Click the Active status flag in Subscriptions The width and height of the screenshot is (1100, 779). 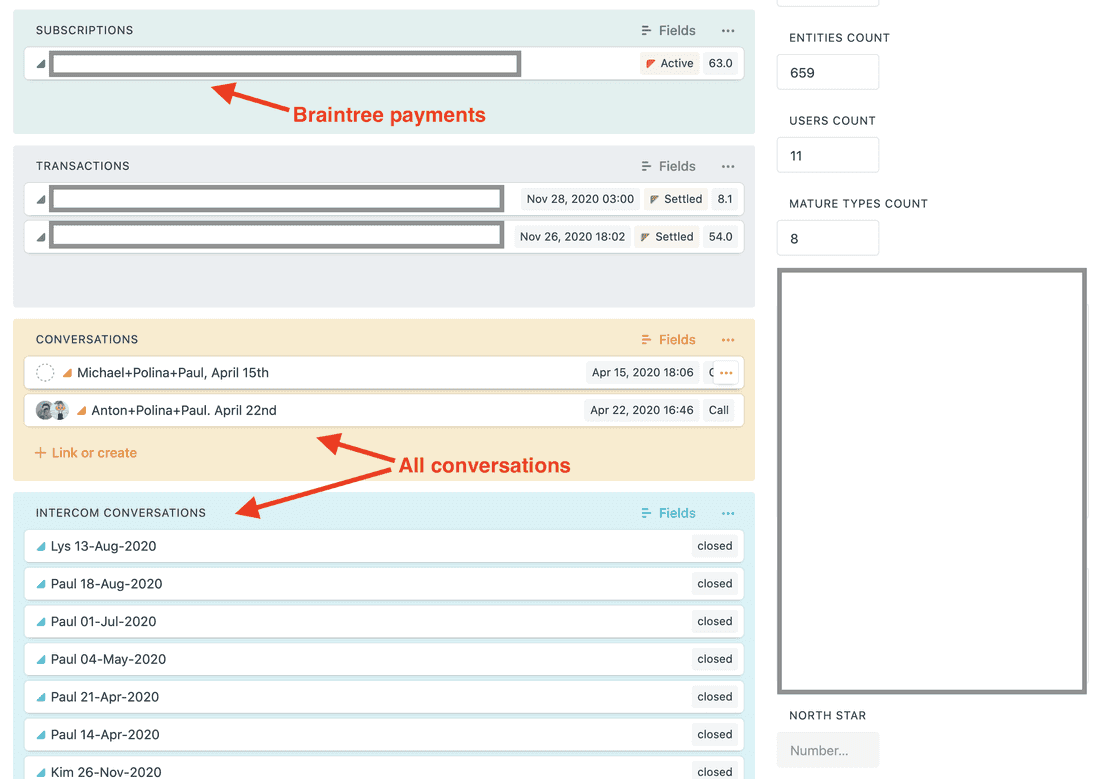(668, 62)
